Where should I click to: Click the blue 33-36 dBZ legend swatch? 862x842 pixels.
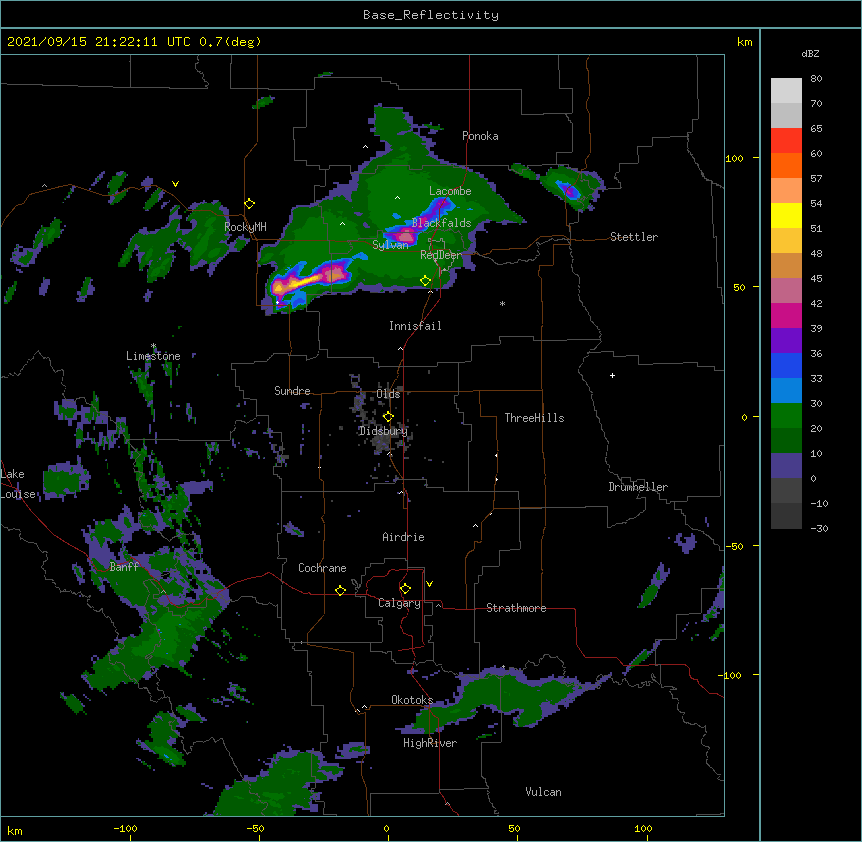click(x=786, y=365)
